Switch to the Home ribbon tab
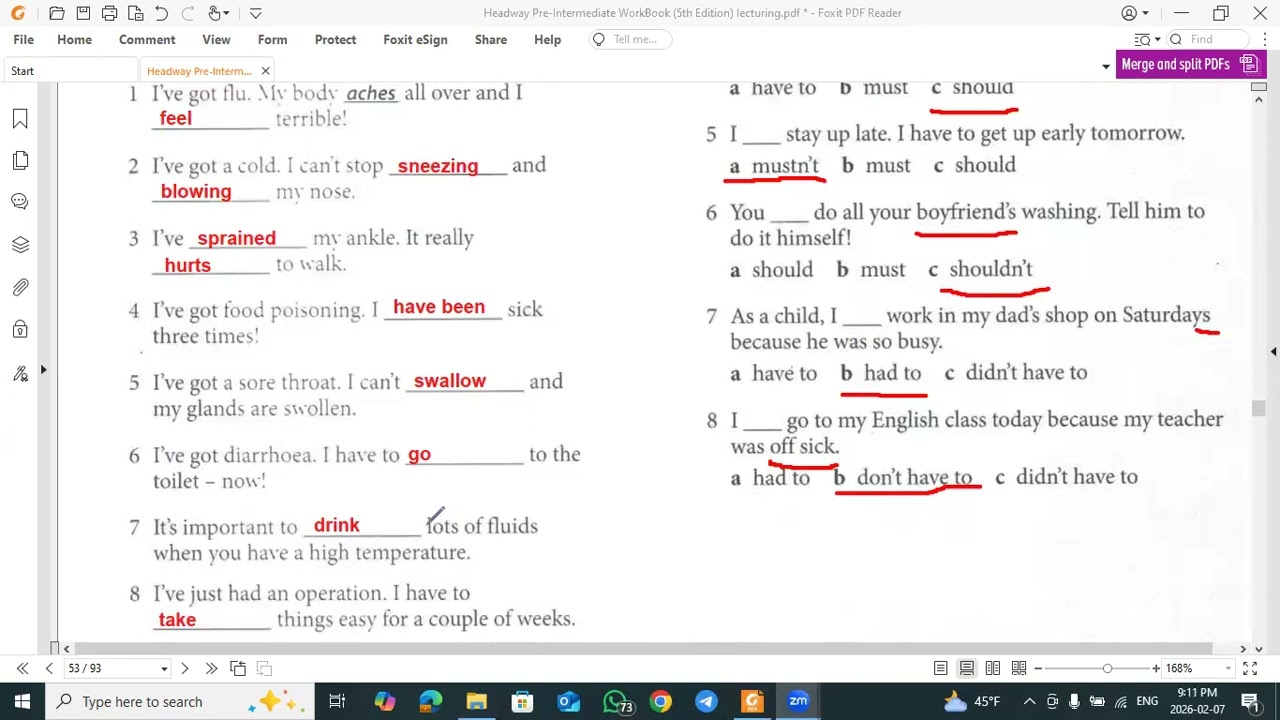The width and height of the screenshot is (1280, 720). click(74, 39)
